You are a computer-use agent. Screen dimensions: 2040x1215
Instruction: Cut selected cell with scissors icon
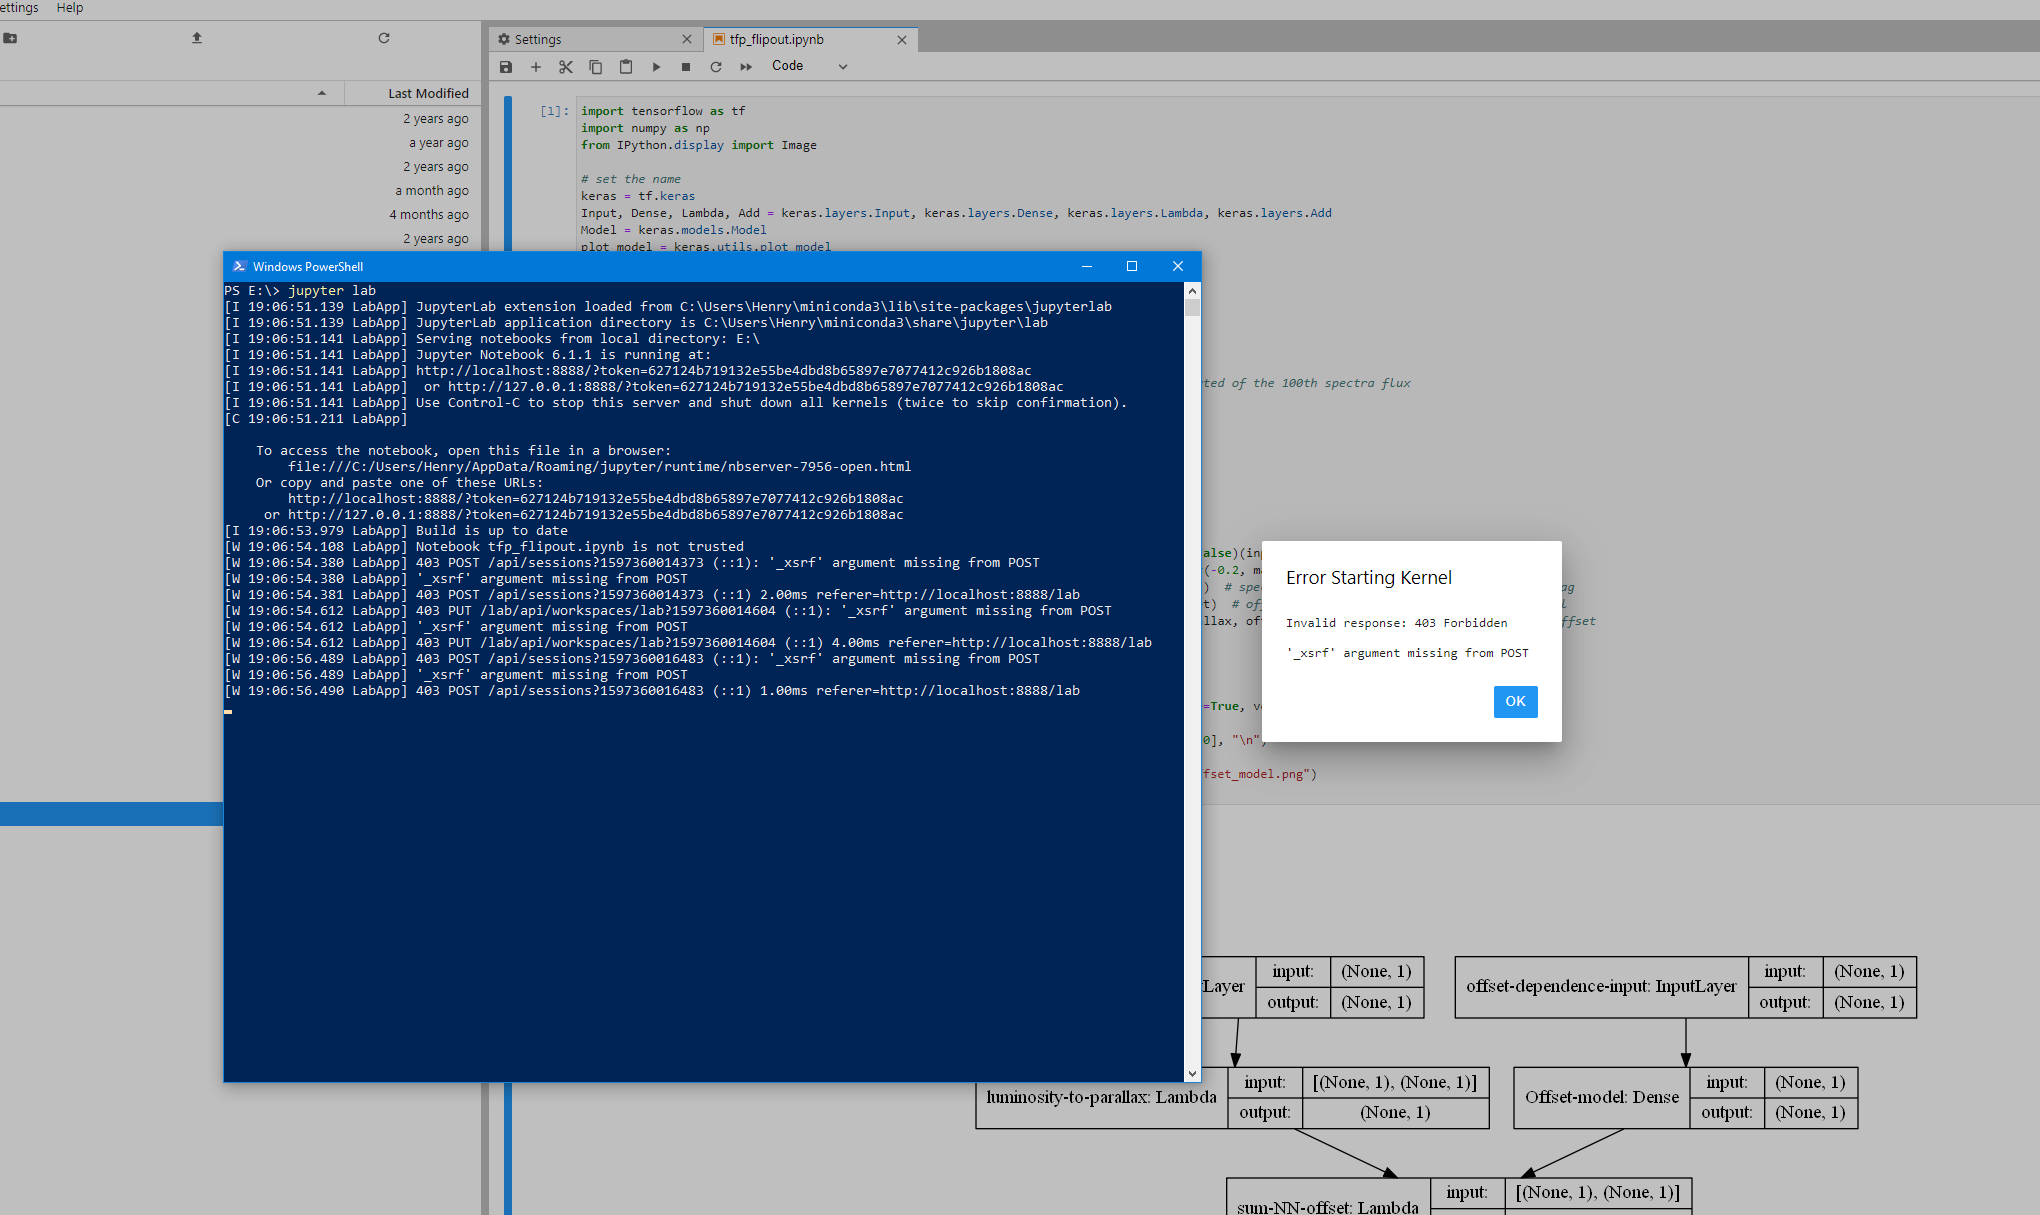[566, 67]
